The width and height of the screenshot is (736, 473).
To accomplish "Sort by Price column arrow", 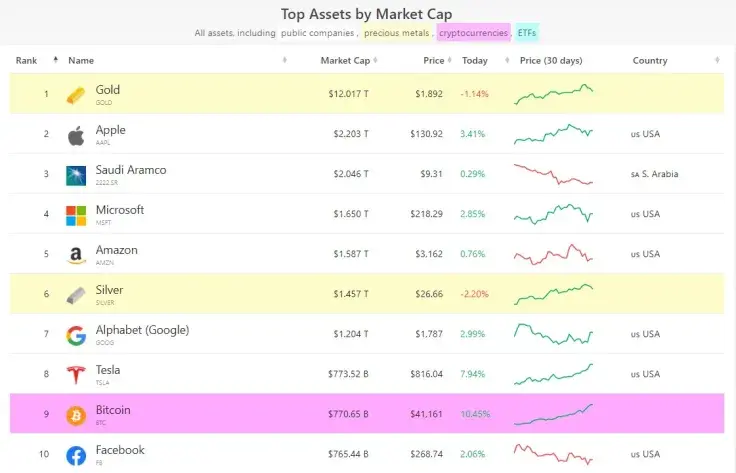I will pos(449,60).
